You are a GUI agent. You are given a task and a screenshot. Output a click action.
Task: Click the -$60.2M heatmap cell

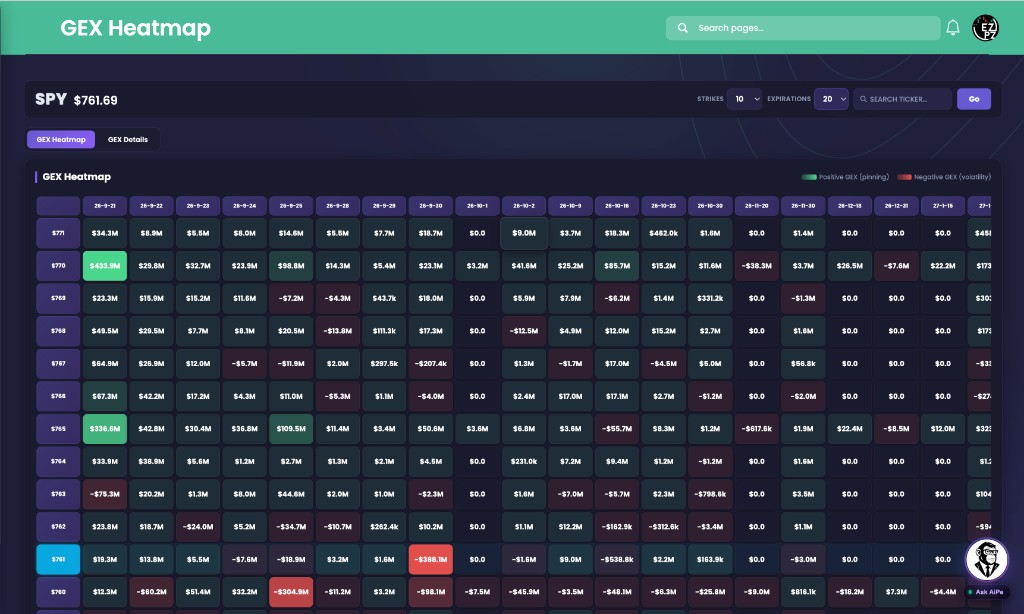[152, 592]
